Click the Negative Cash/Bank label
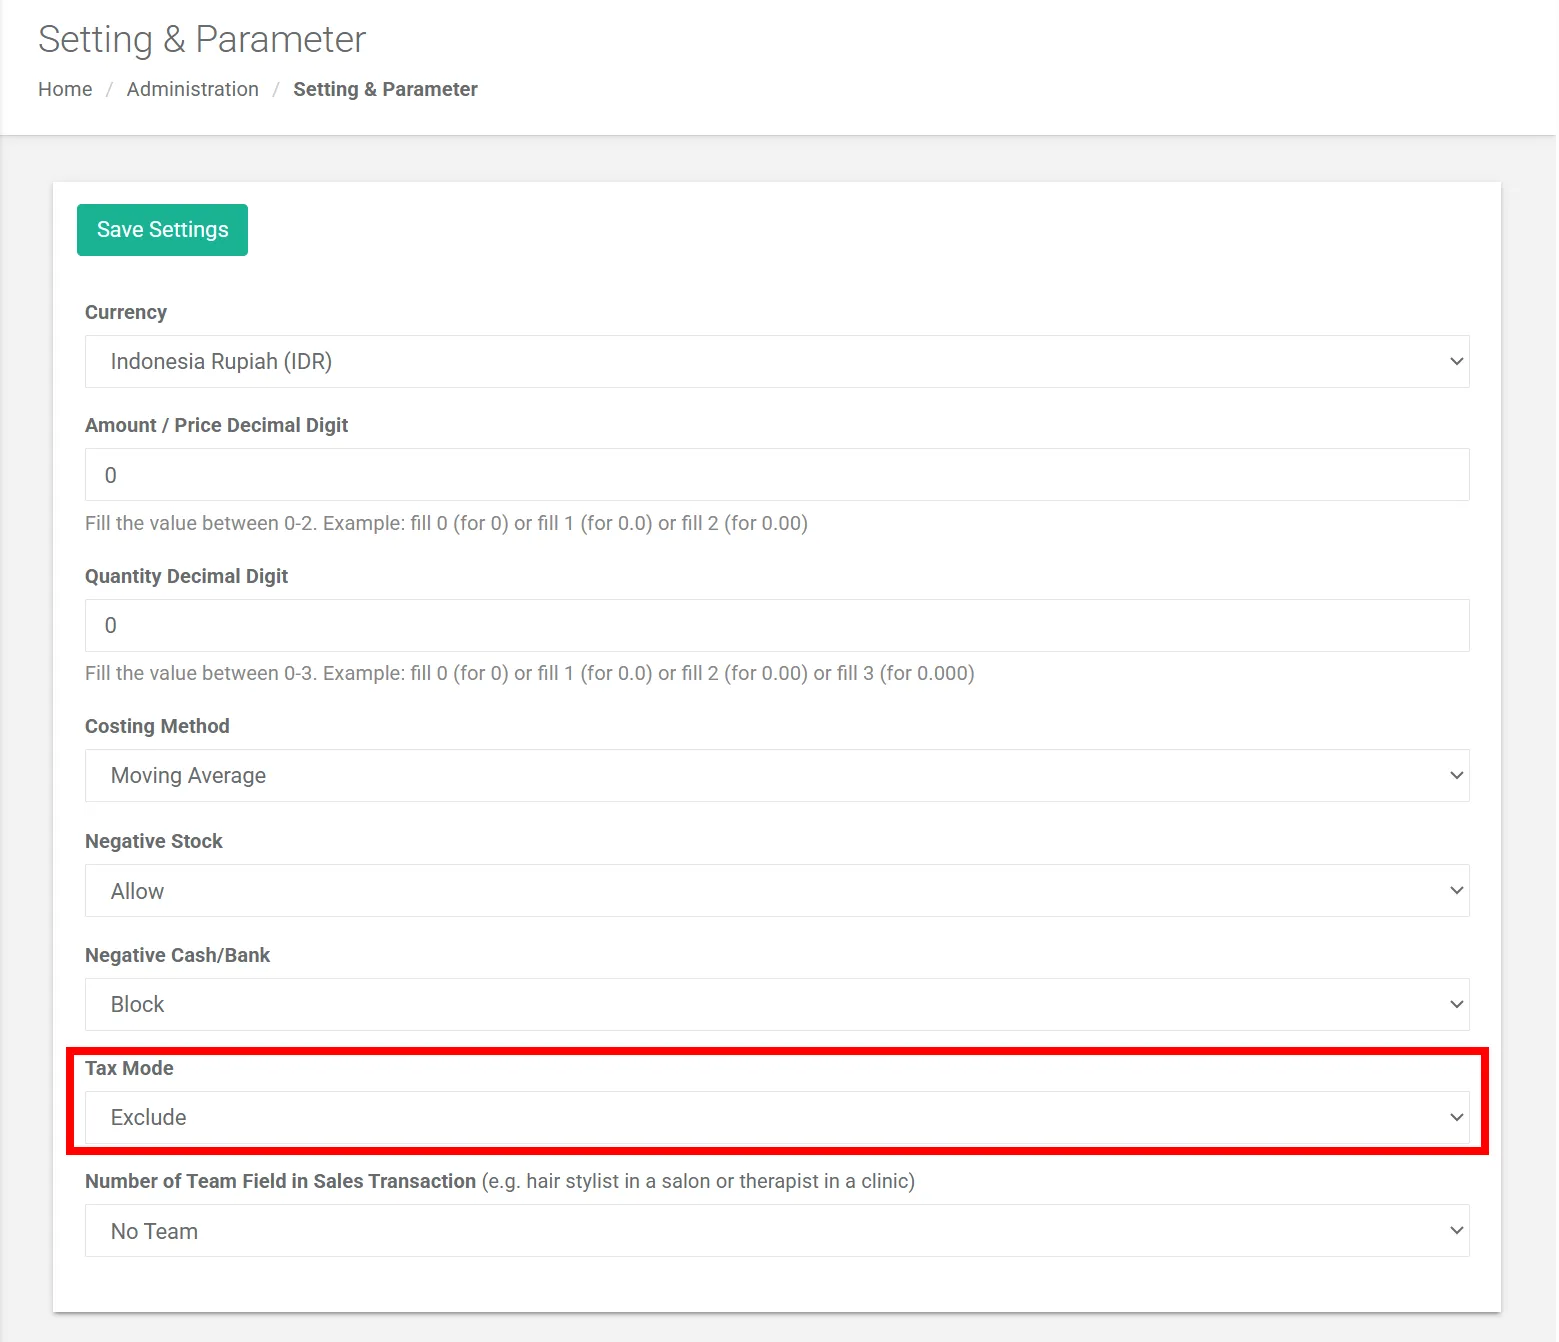This screenshot has height=1342, width=1559. (177, 955)
